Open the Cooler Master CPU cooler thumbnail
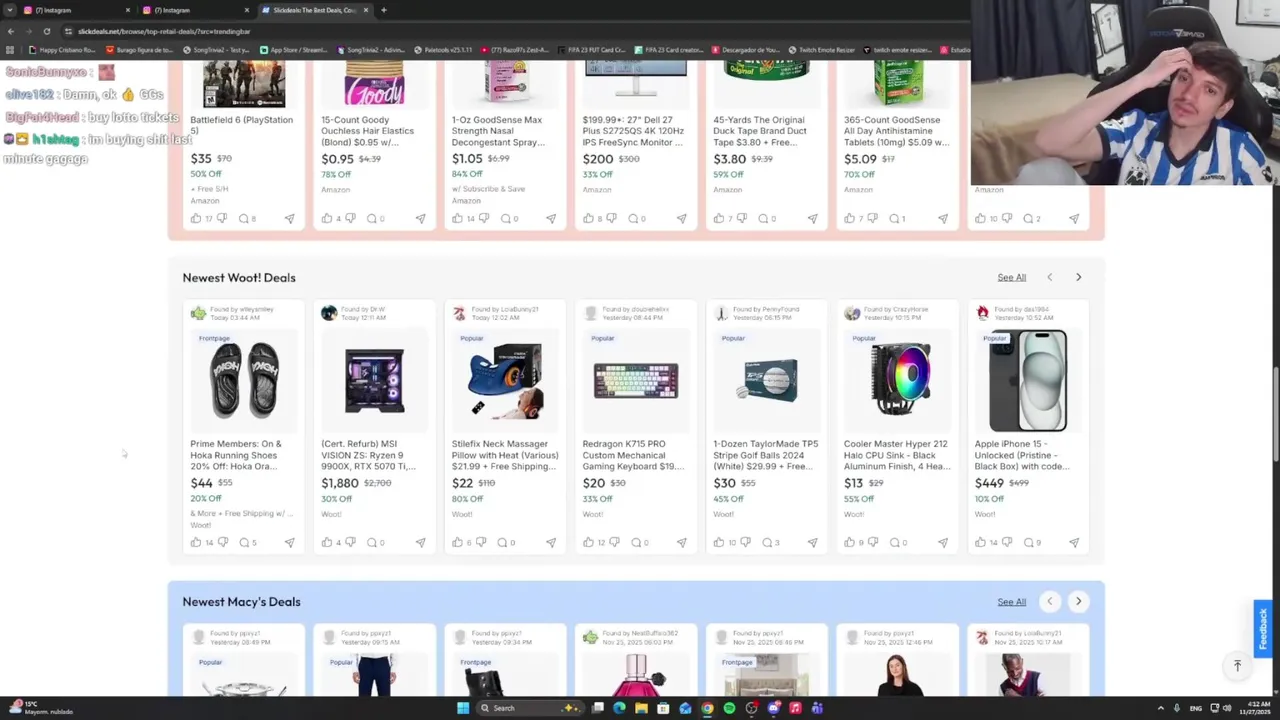 (x=898, y=380)
